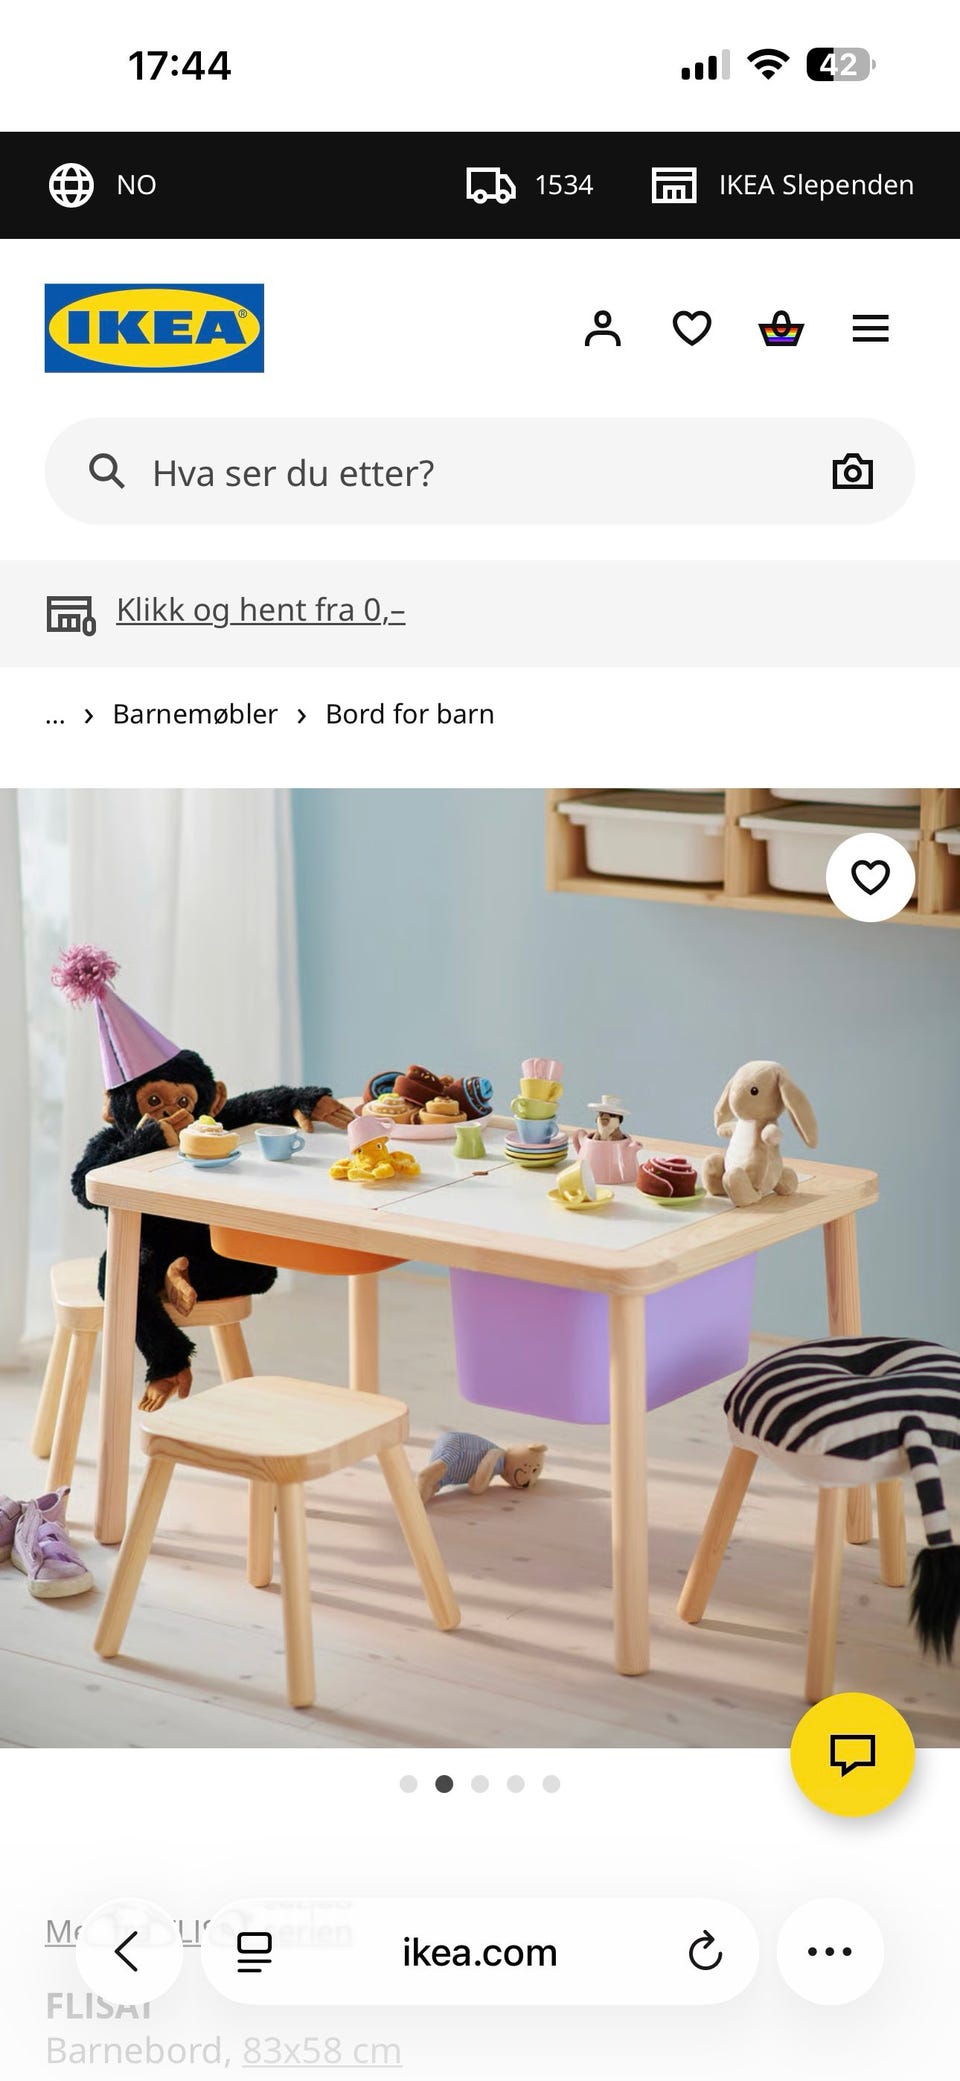The height and width of the screenshot is (2081, 960).
Task: Go to Barnemøbler breadcrumb
Action: point(195,714)
